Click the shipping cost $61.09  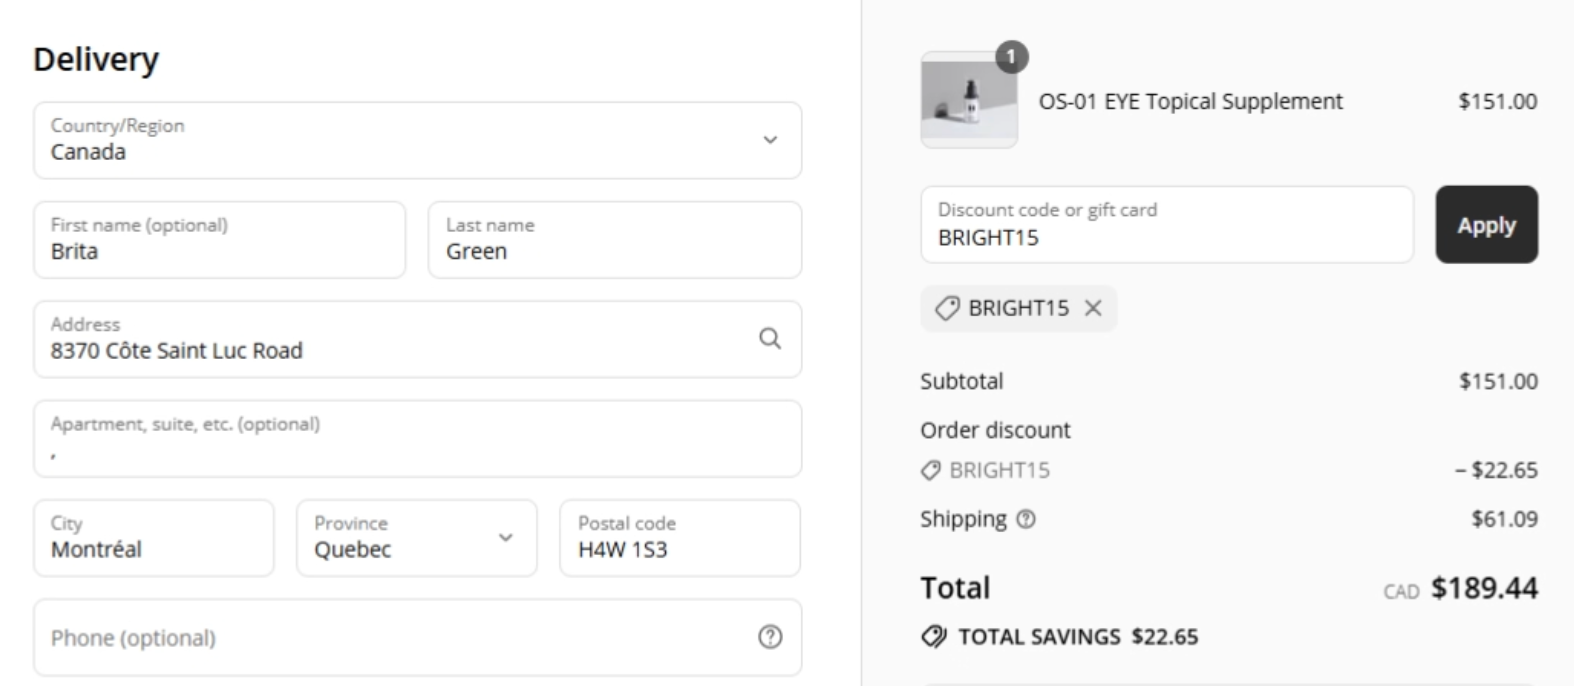point(1504,519)
